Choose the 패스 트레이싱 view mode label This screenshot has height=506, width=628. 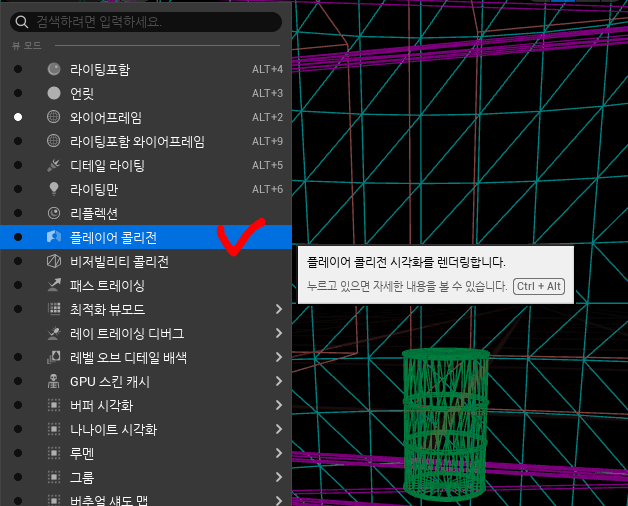point(107,286)
